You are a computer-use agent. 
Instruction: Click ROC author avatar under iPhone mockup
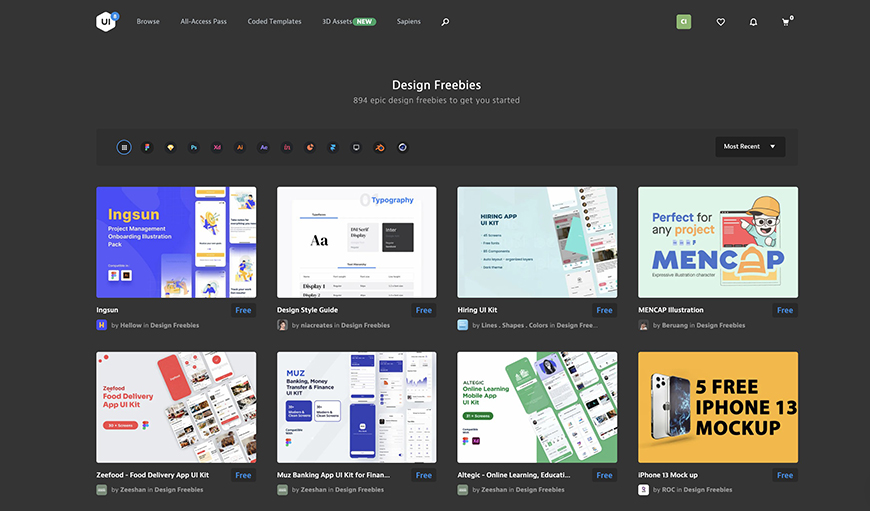coord(644,490)
